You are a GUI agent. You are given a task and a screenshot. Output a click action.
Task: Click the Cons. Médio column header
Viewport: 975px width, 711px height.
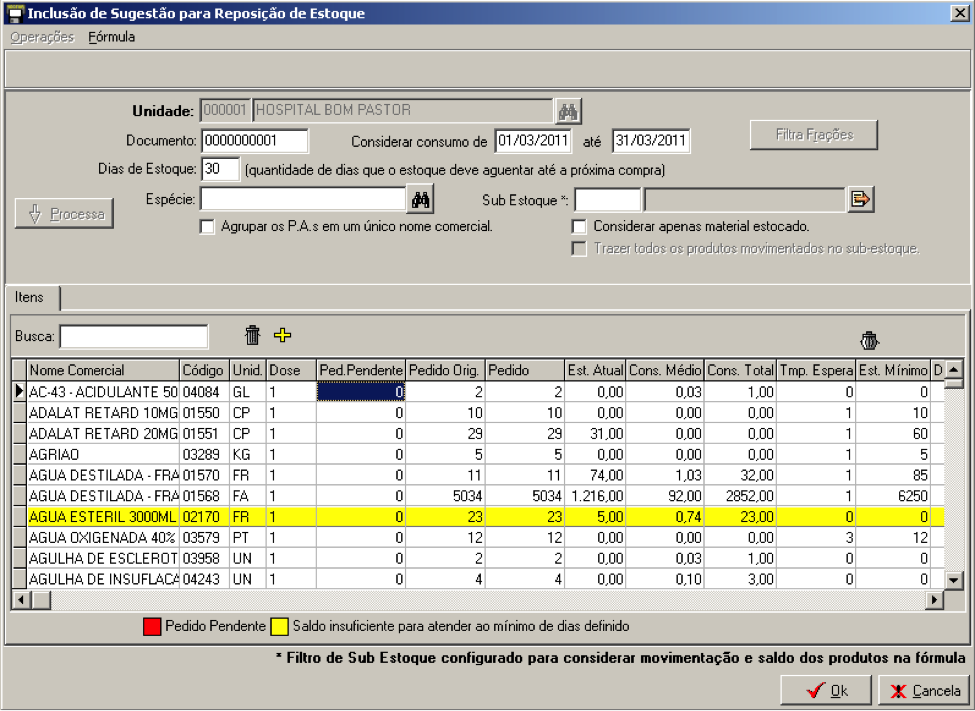(x=665, y=370)
